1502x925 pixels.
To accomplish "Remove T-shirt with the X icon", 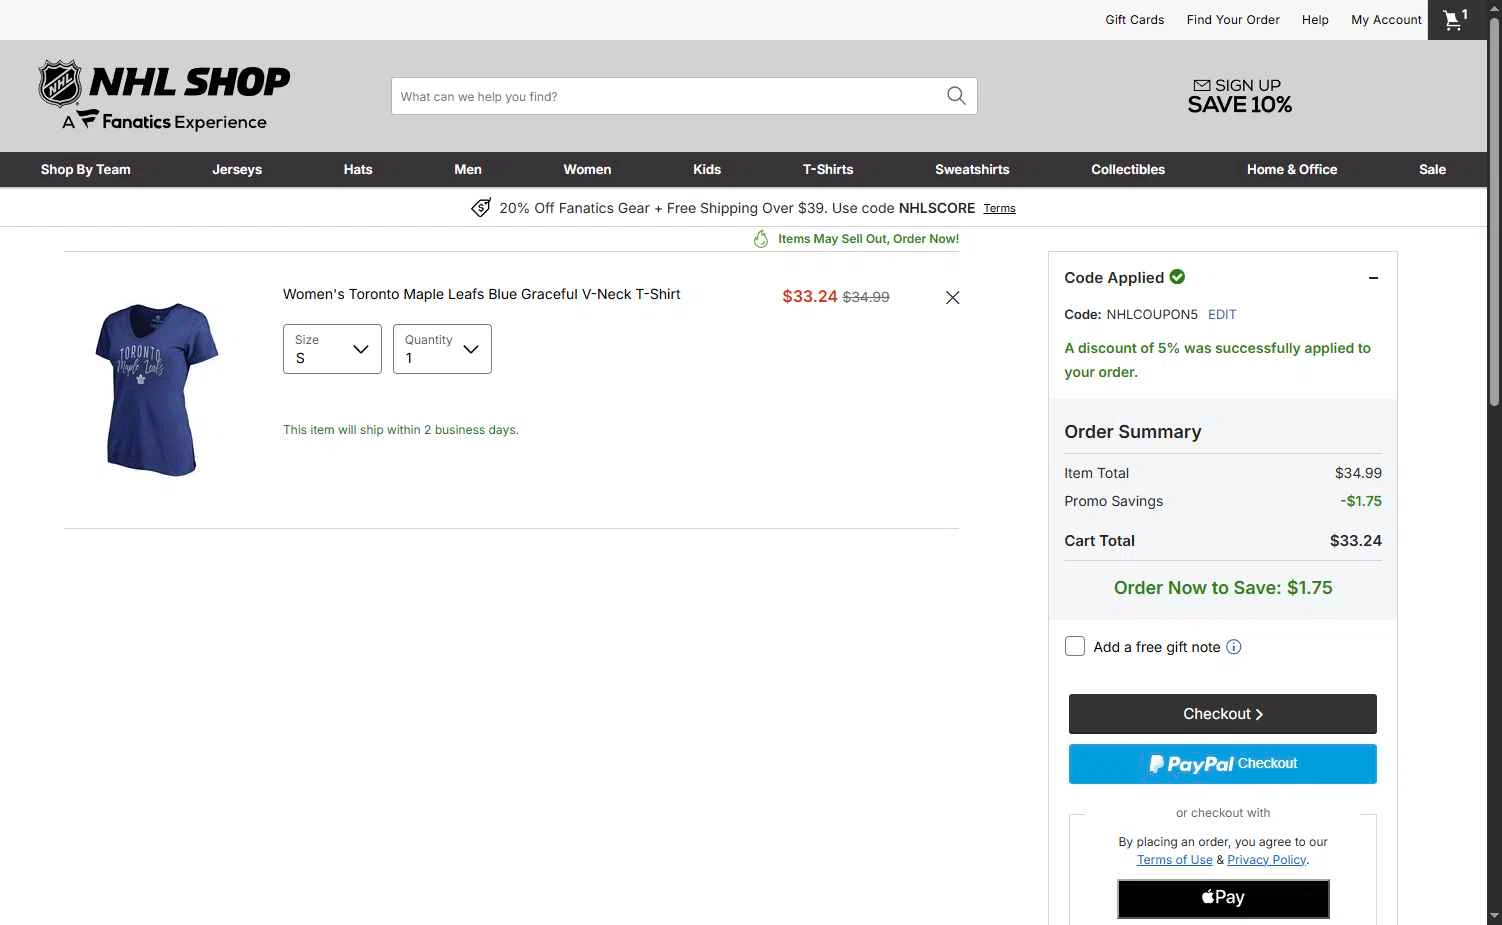I will click(952, 297).
